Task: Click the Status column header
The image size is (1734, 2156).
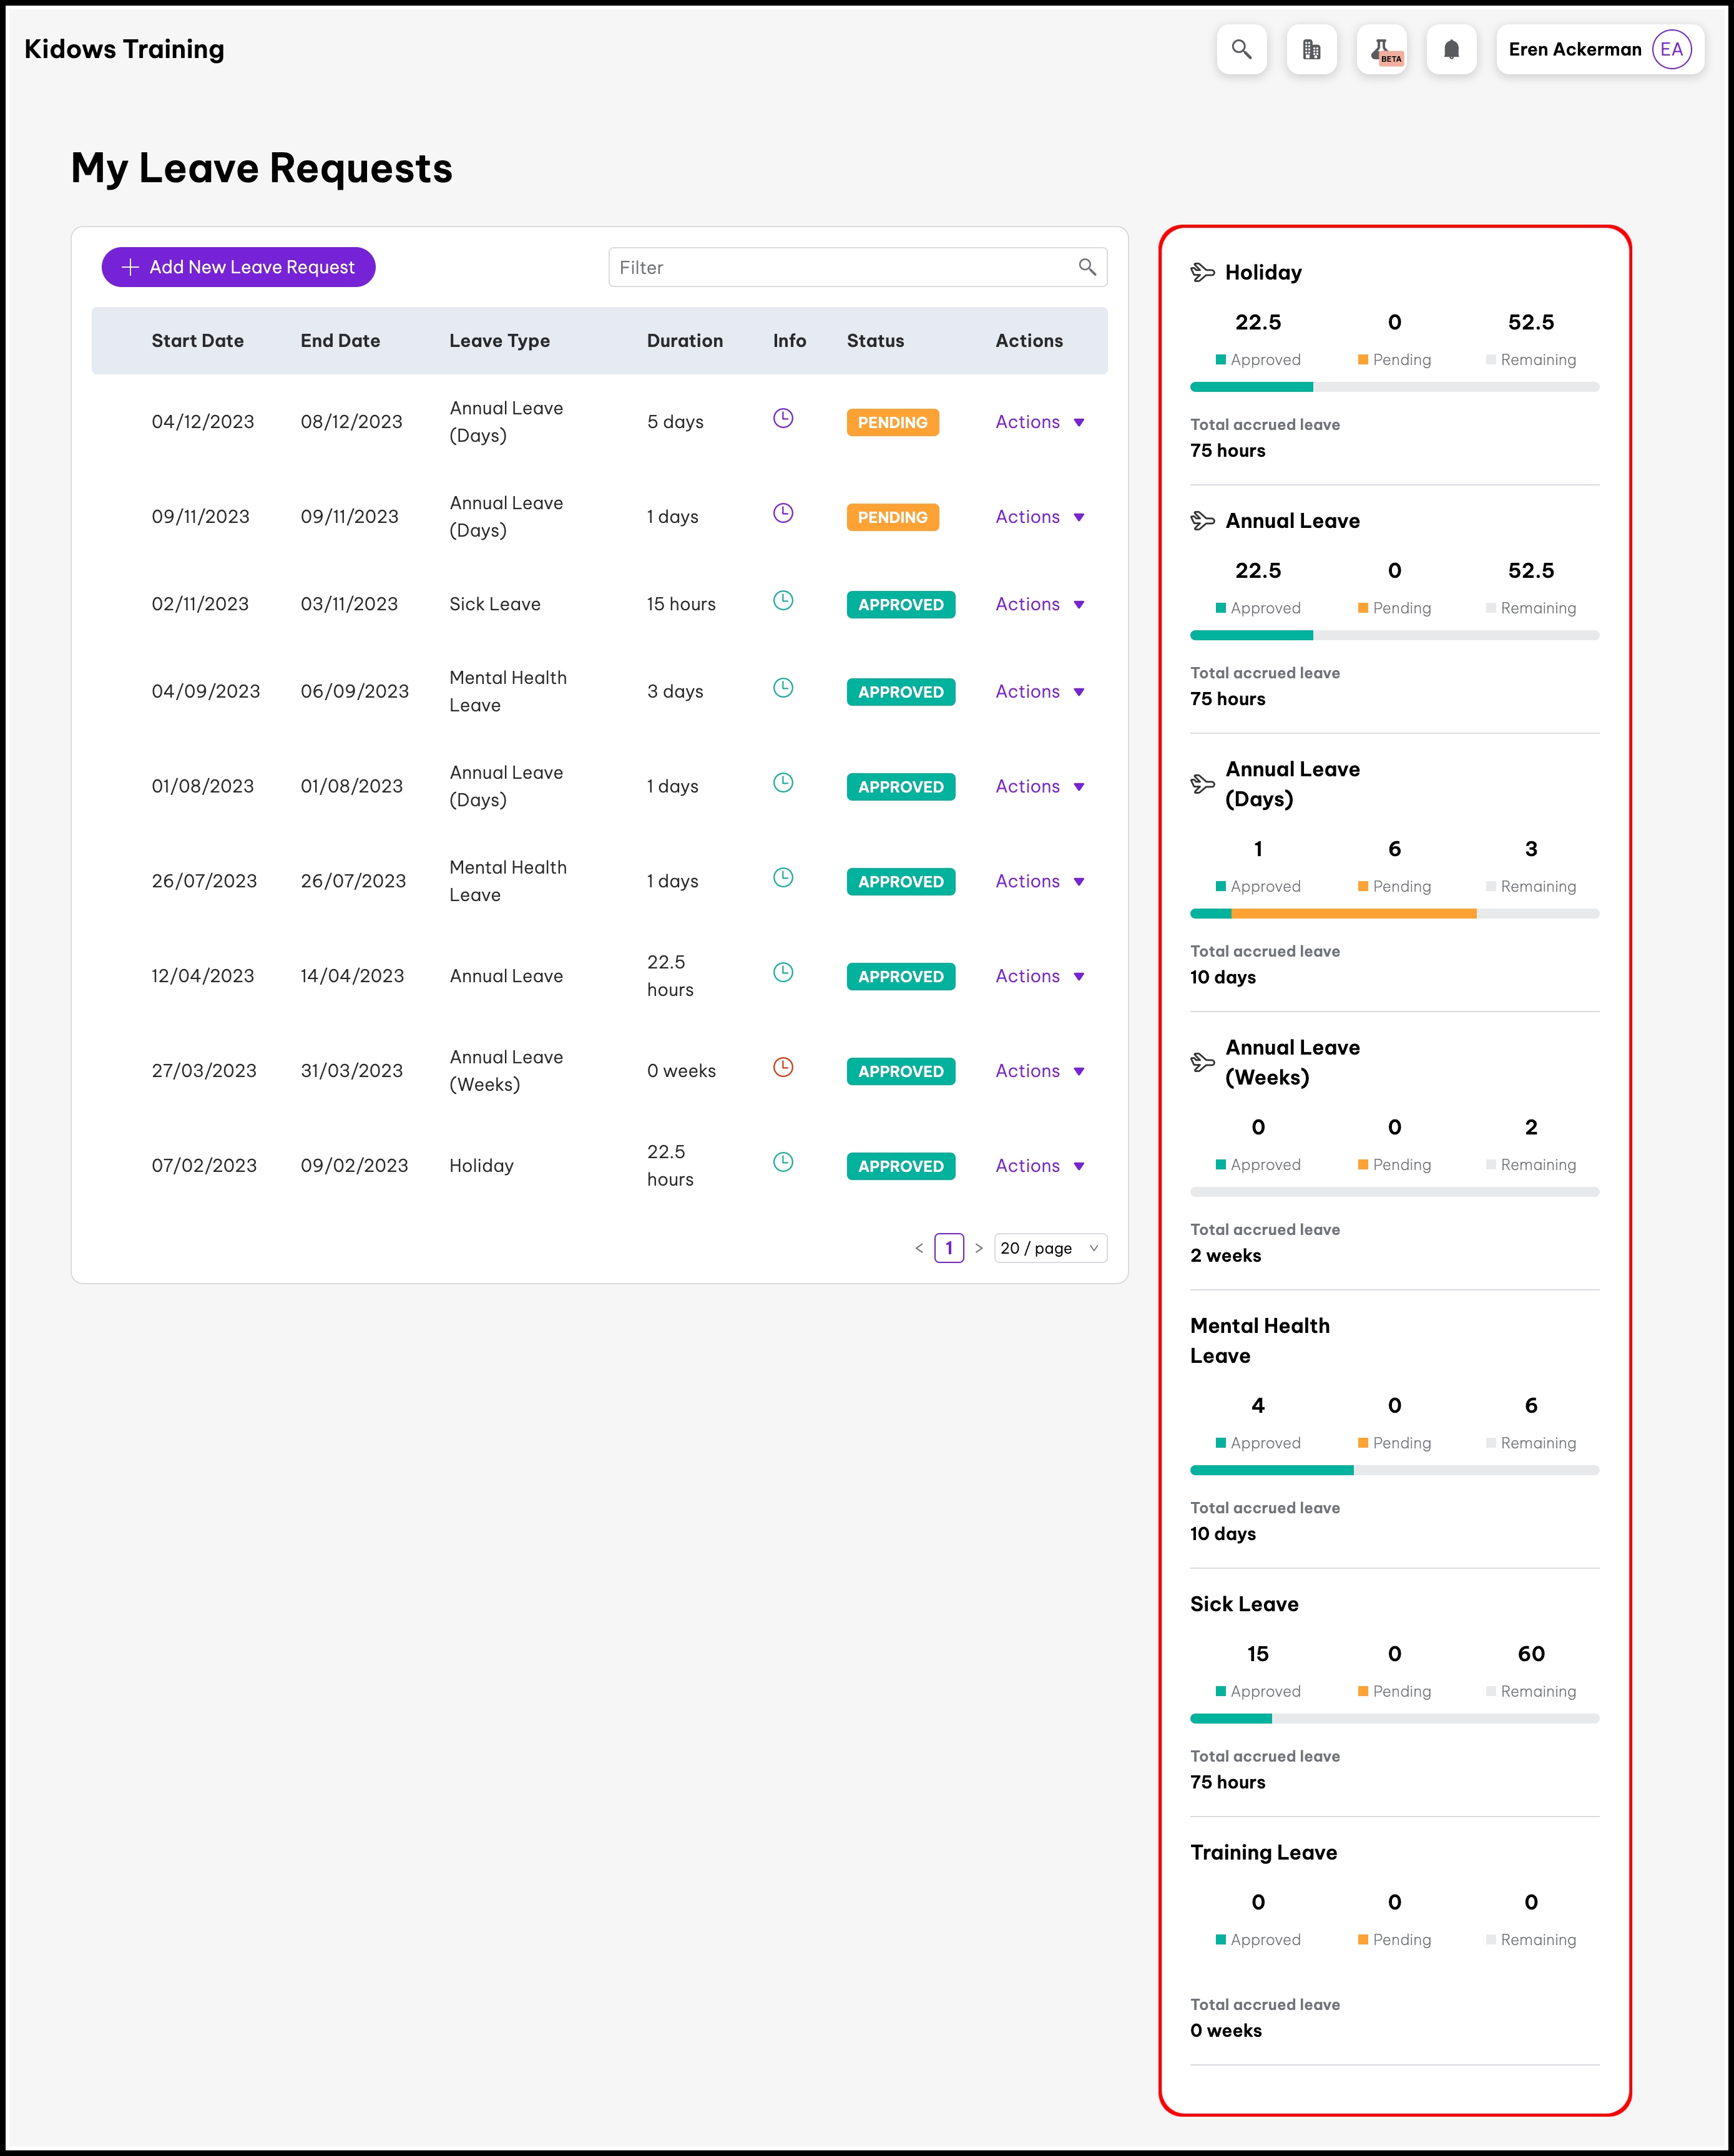Action: [x=875, y=341]
